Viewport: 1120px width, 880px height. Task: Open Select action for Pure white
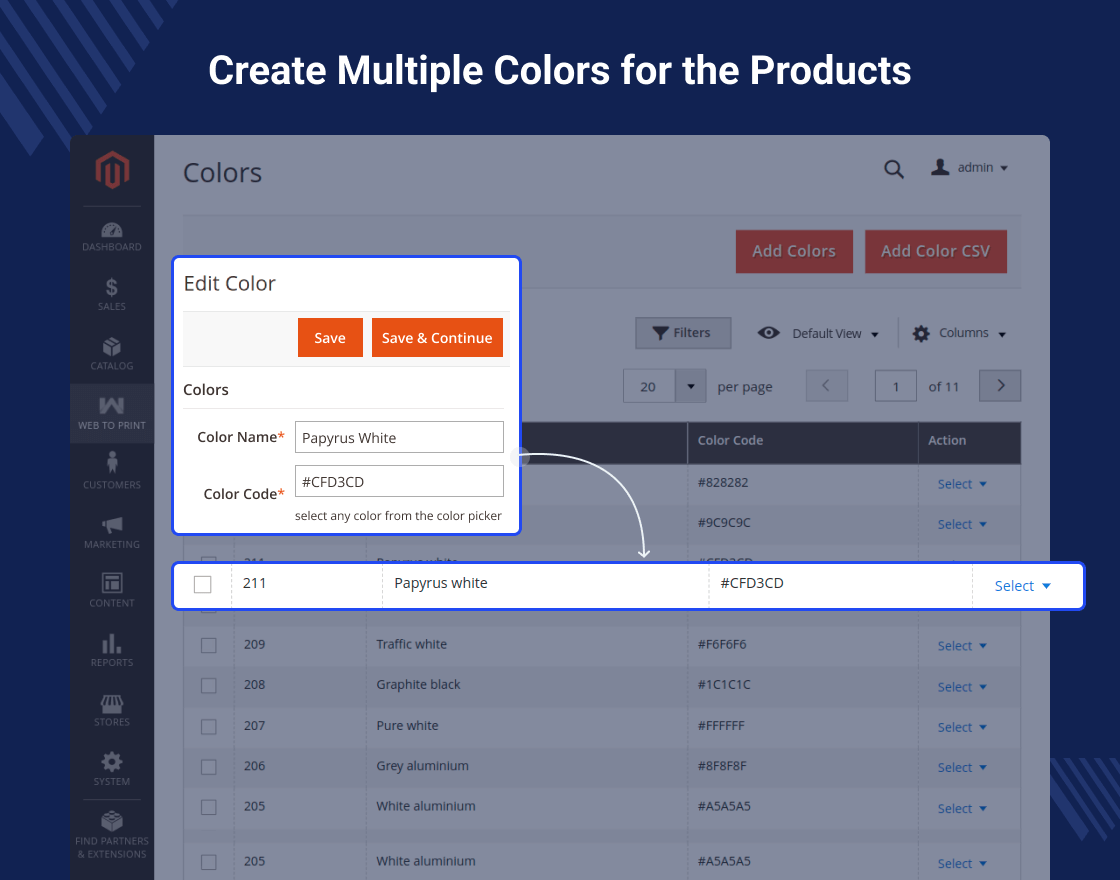tap(961, 727)
